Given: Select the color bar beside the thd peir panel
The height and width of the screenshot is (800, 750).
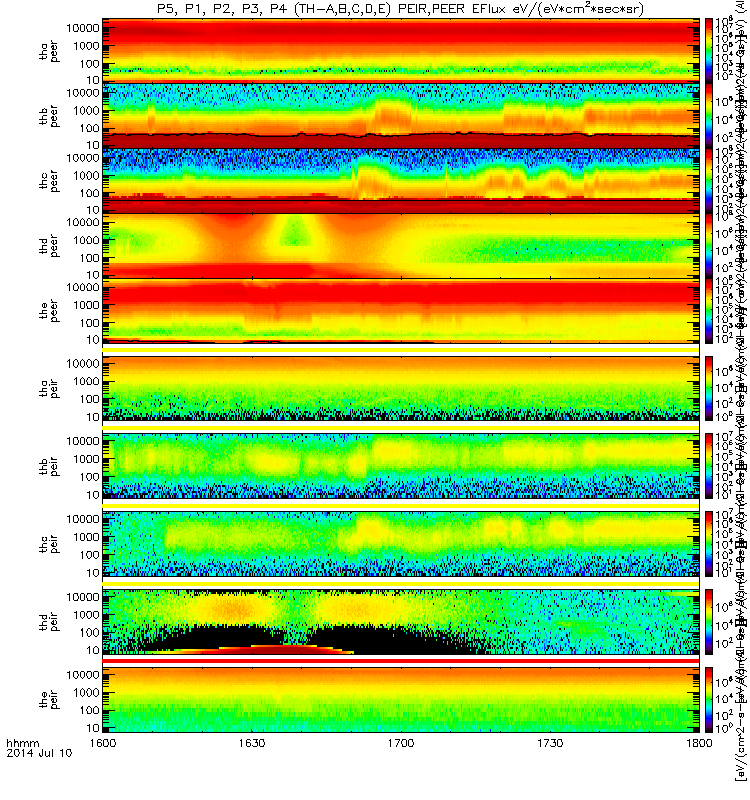Looking at the screenshot, I should pyautogui.click(x=709, y=621).
